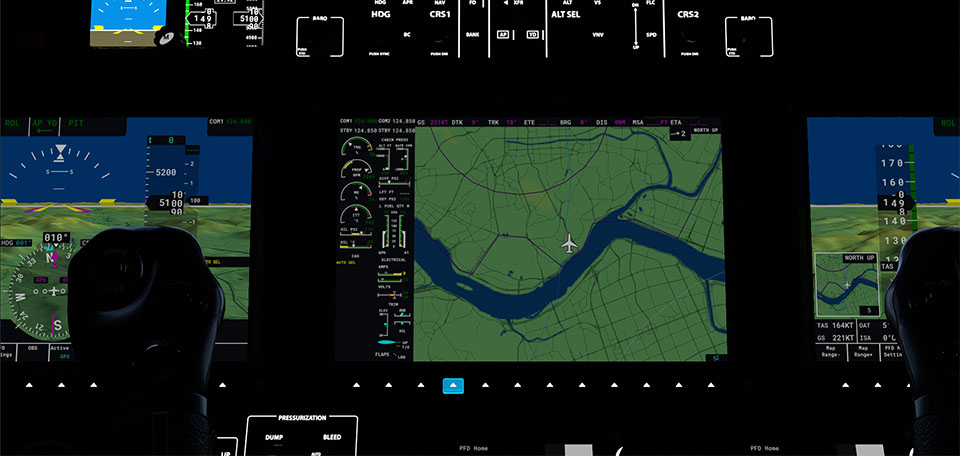Engage the ALT hold button
The height and width of the screenshot is (461, 960).
[x=568, y=2]
